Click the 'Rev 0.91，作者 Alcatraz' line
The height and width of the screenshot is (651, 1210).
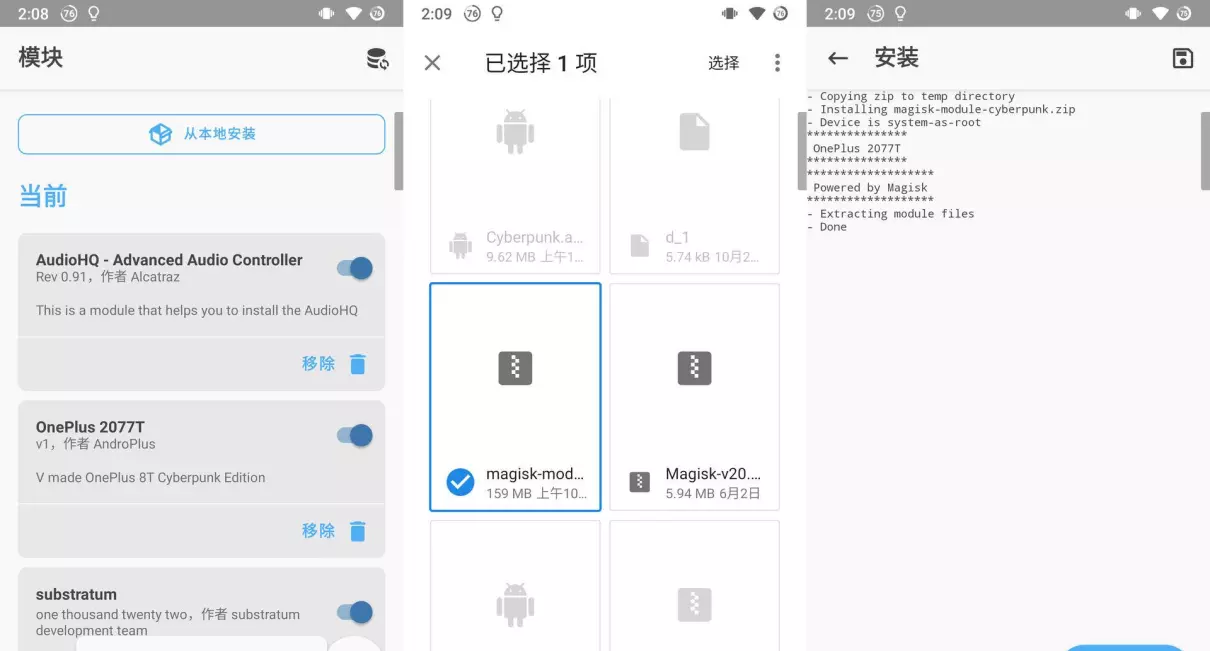pyautogui.click(x=108, y=277)
